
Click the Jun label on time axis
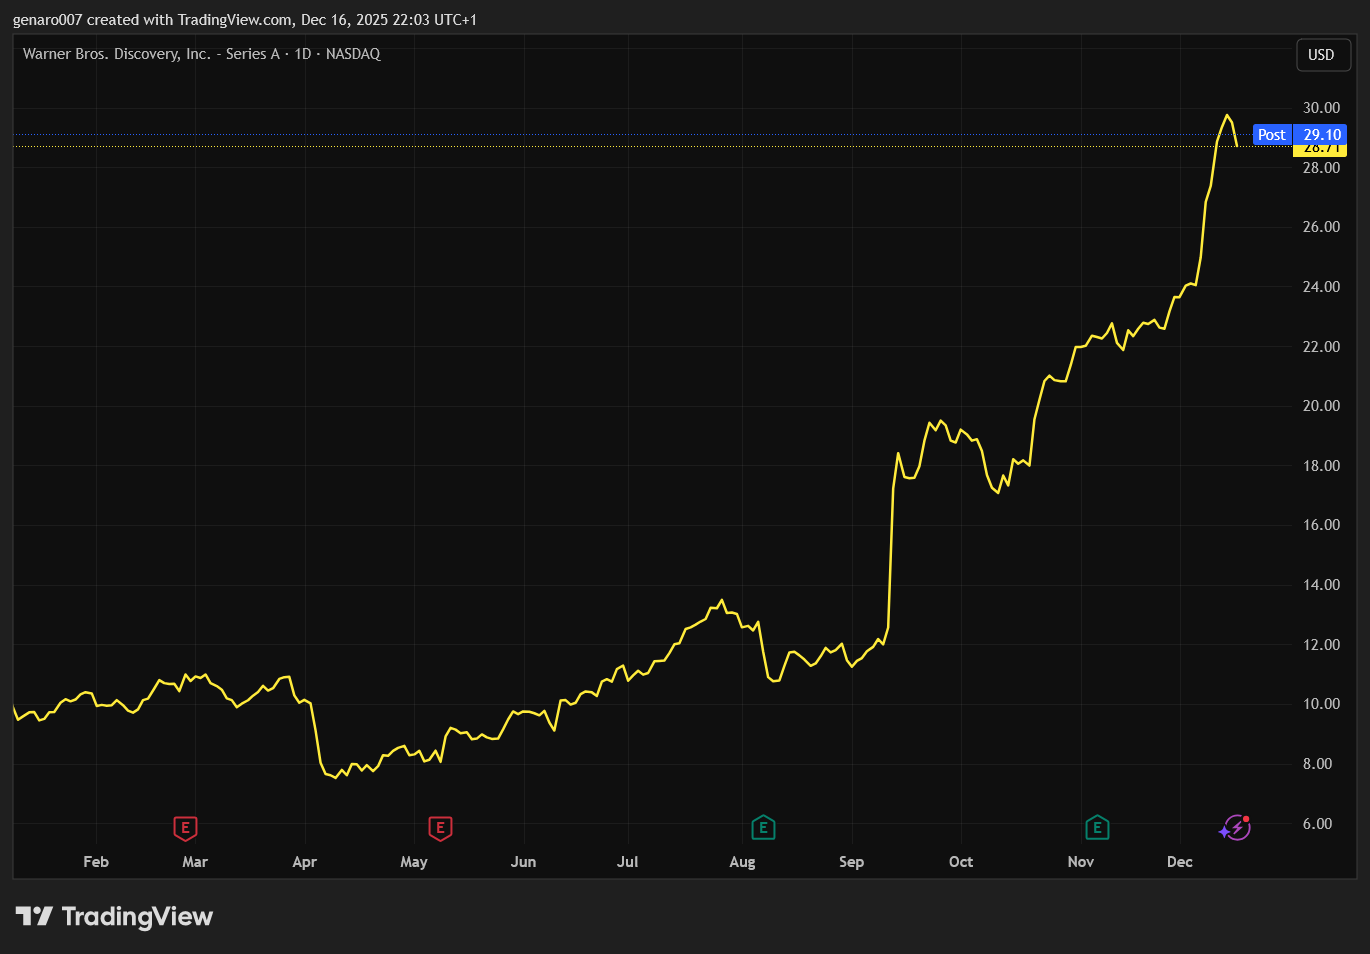tap(523, 862)
